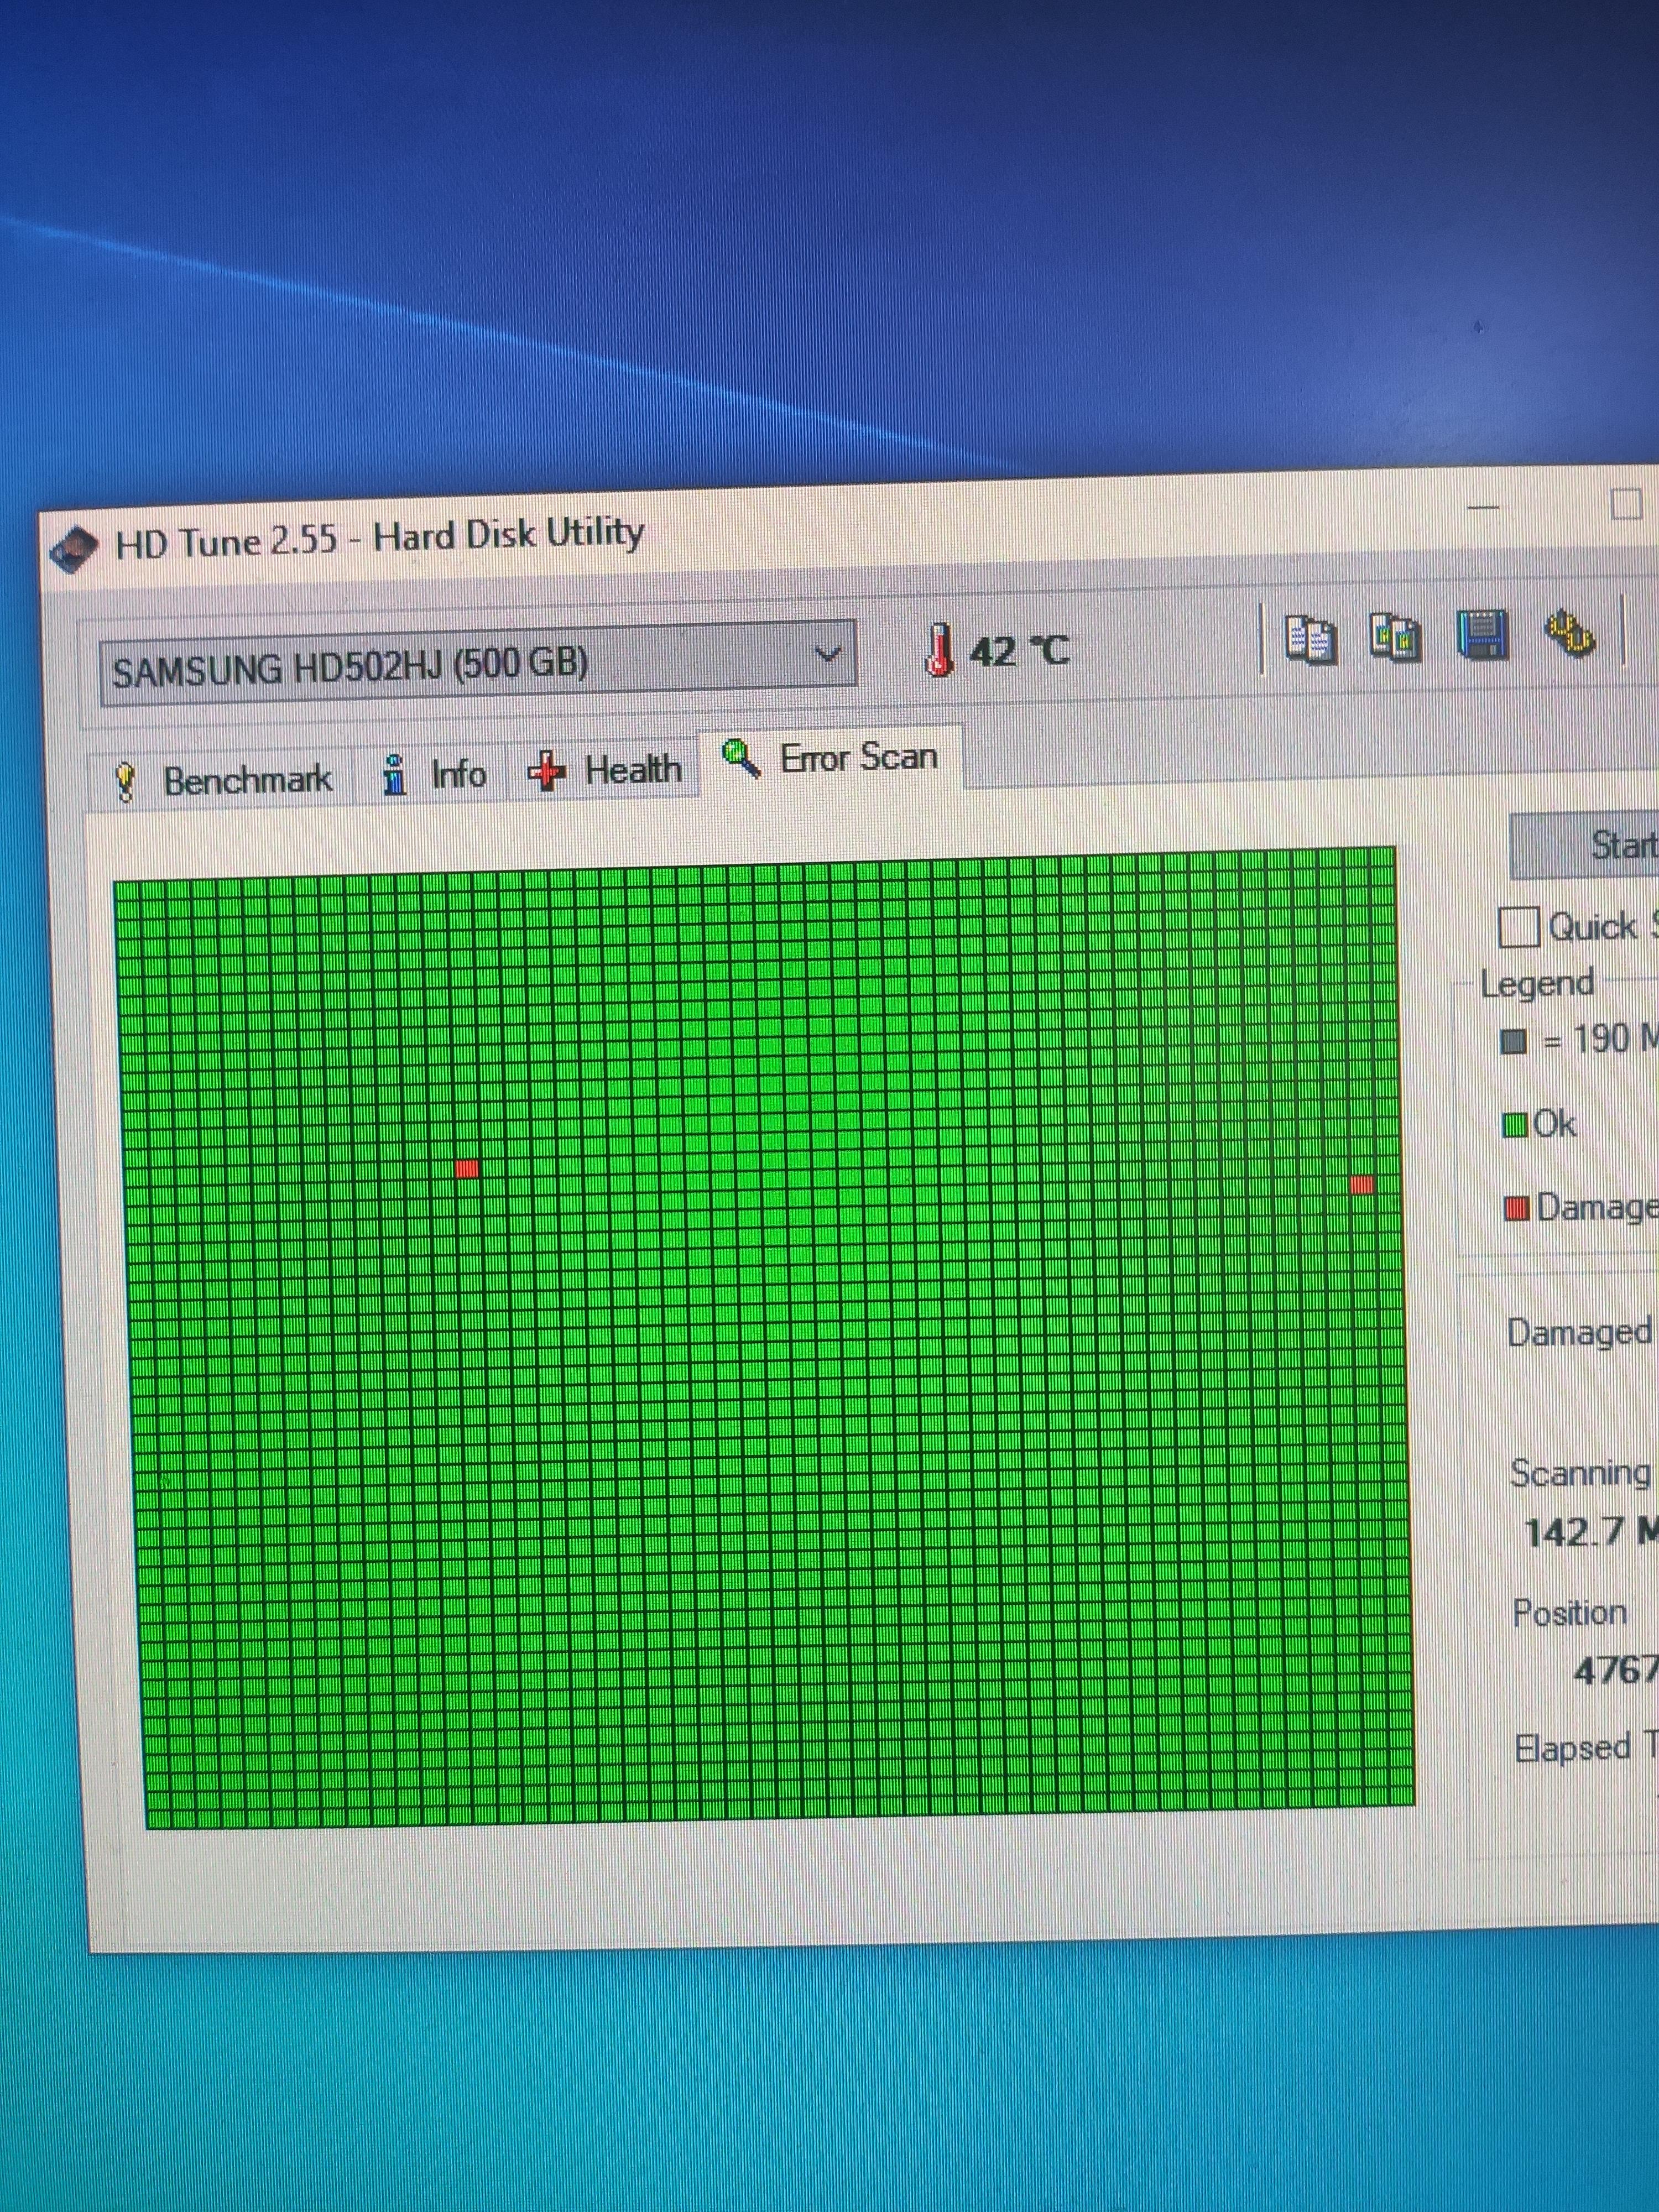Viewport: 1659px width, 2212px height.
Task: Click the 142.7 scanning speed value
Action: [1591, 1533]
